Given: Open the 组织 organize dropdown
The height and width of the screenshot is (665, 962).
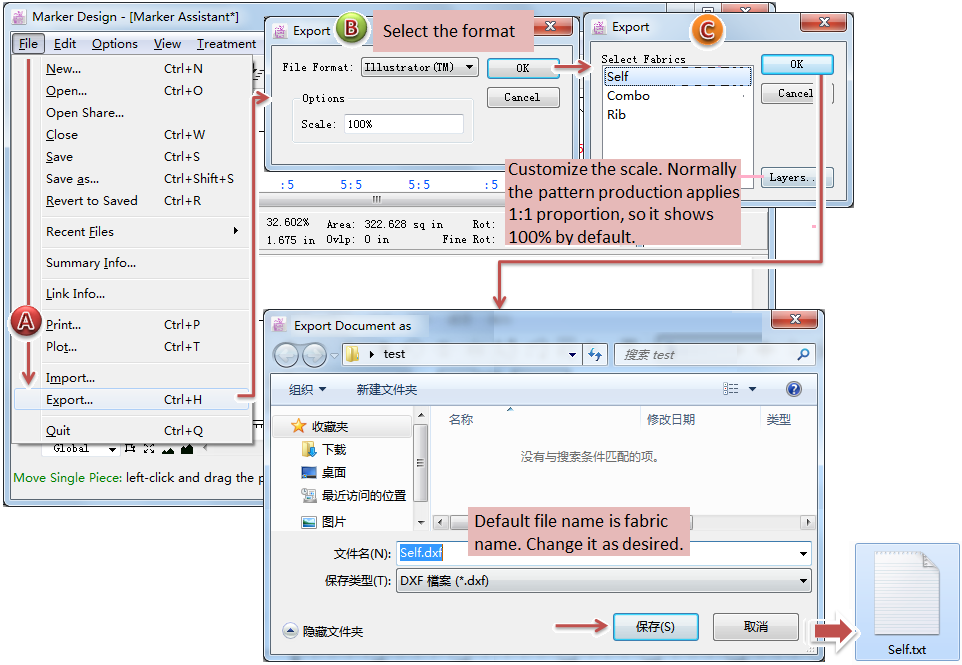Looking at the screenshot, I should [x=307, y=389].
